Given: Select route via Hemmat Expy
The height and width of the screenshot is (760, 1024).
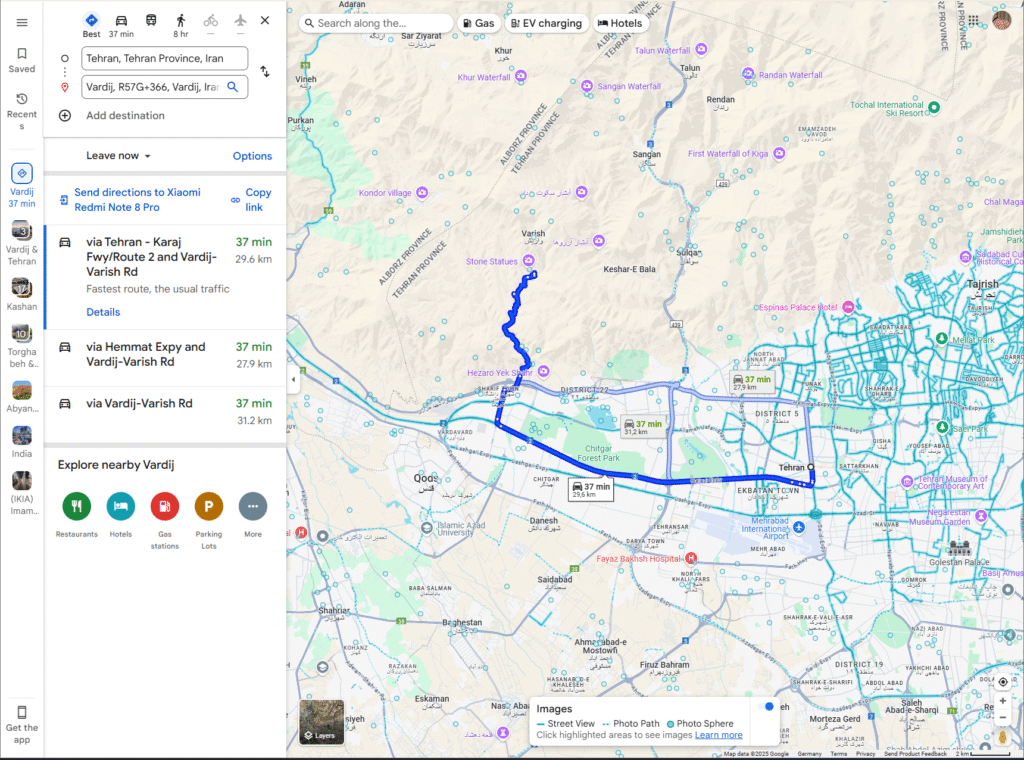Looking at the screenshot, I should point(165,355).
